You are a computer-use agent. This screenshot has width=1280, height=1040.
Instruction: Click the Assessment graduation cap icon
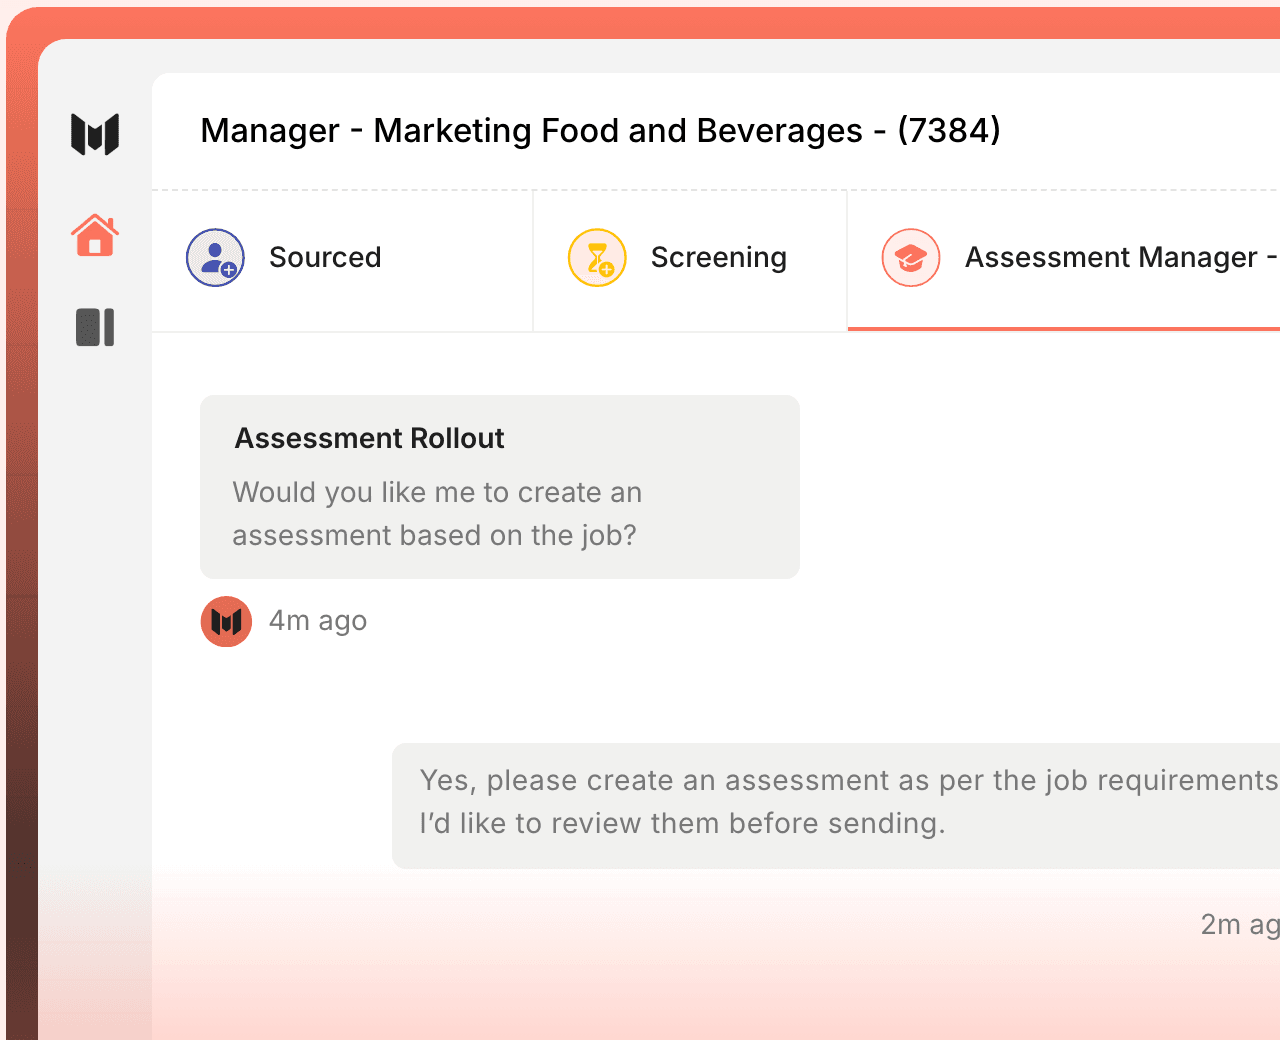tap(911, 258)
